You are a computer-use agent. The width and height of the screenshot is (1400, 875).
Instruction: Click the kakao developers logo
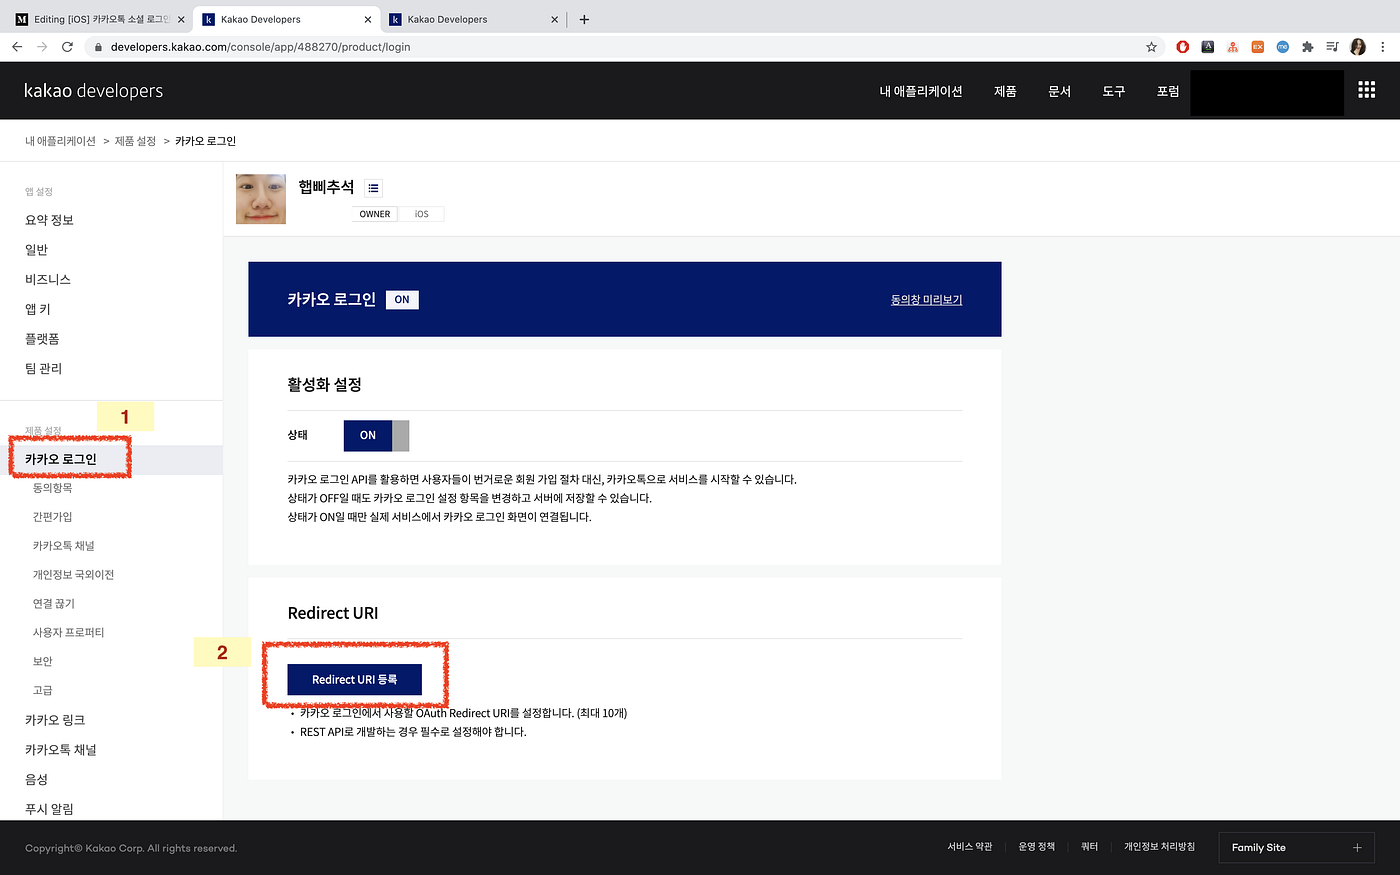[94, 91]
